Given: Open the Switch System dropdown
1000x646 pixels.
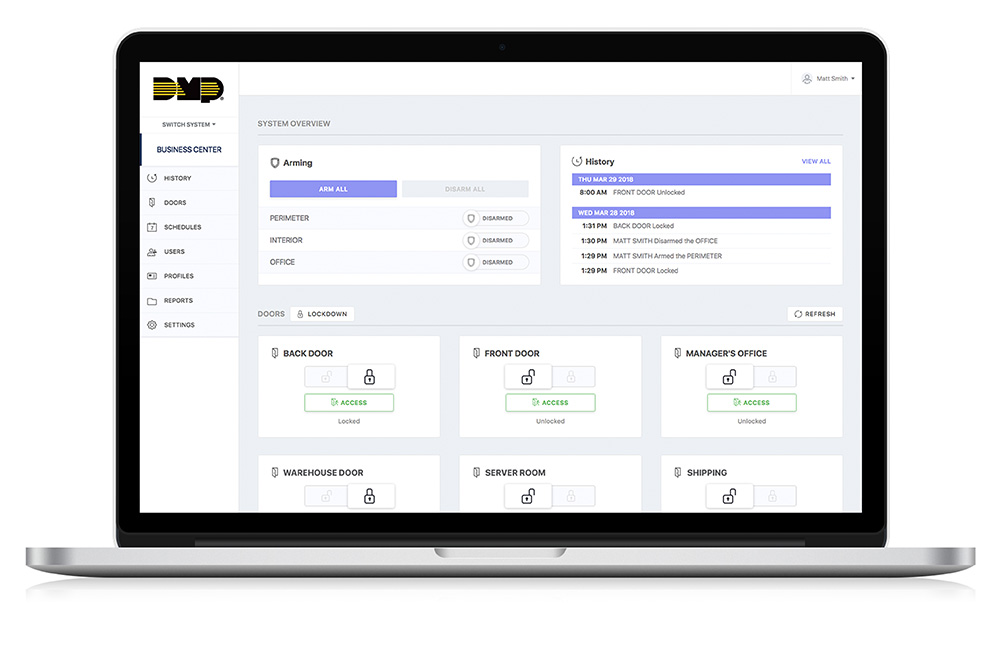Looking at the screenshot, I should point(188,125).
